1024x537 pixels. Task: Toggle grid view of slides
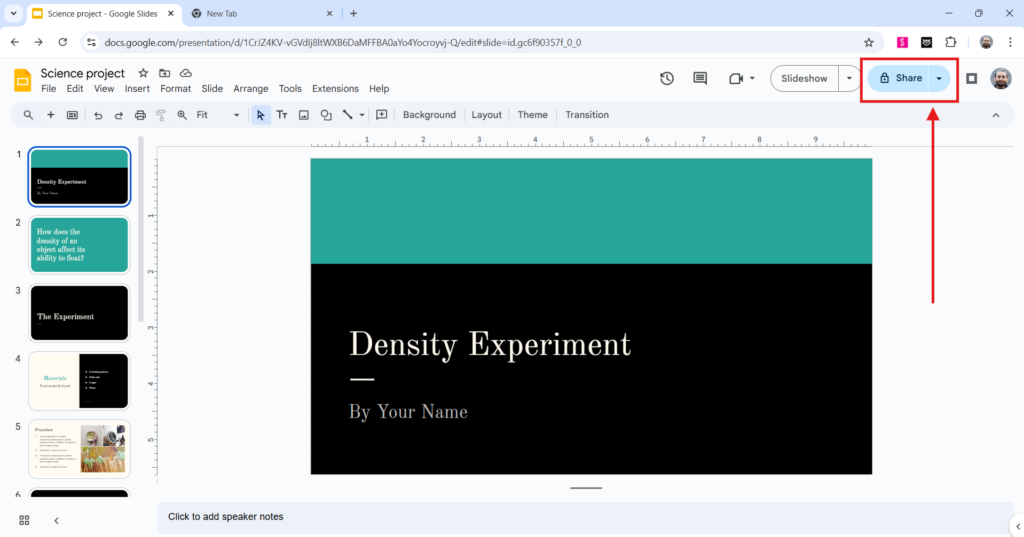pyautogui.click(x=24, y=520)
